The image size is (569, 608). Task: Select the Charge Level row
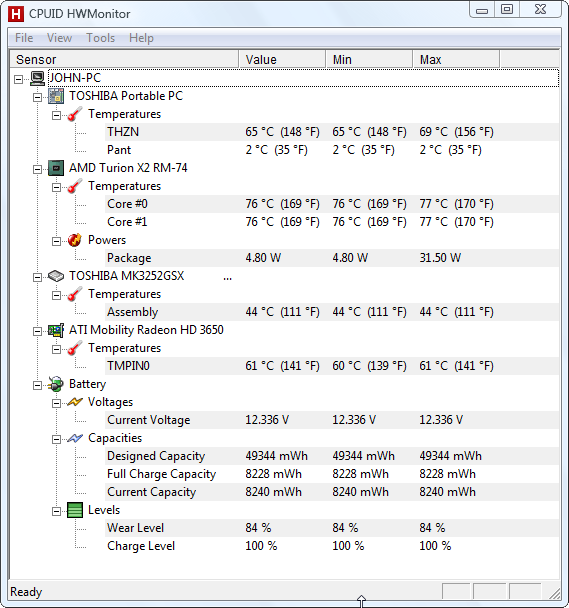[x=332, y=546]
